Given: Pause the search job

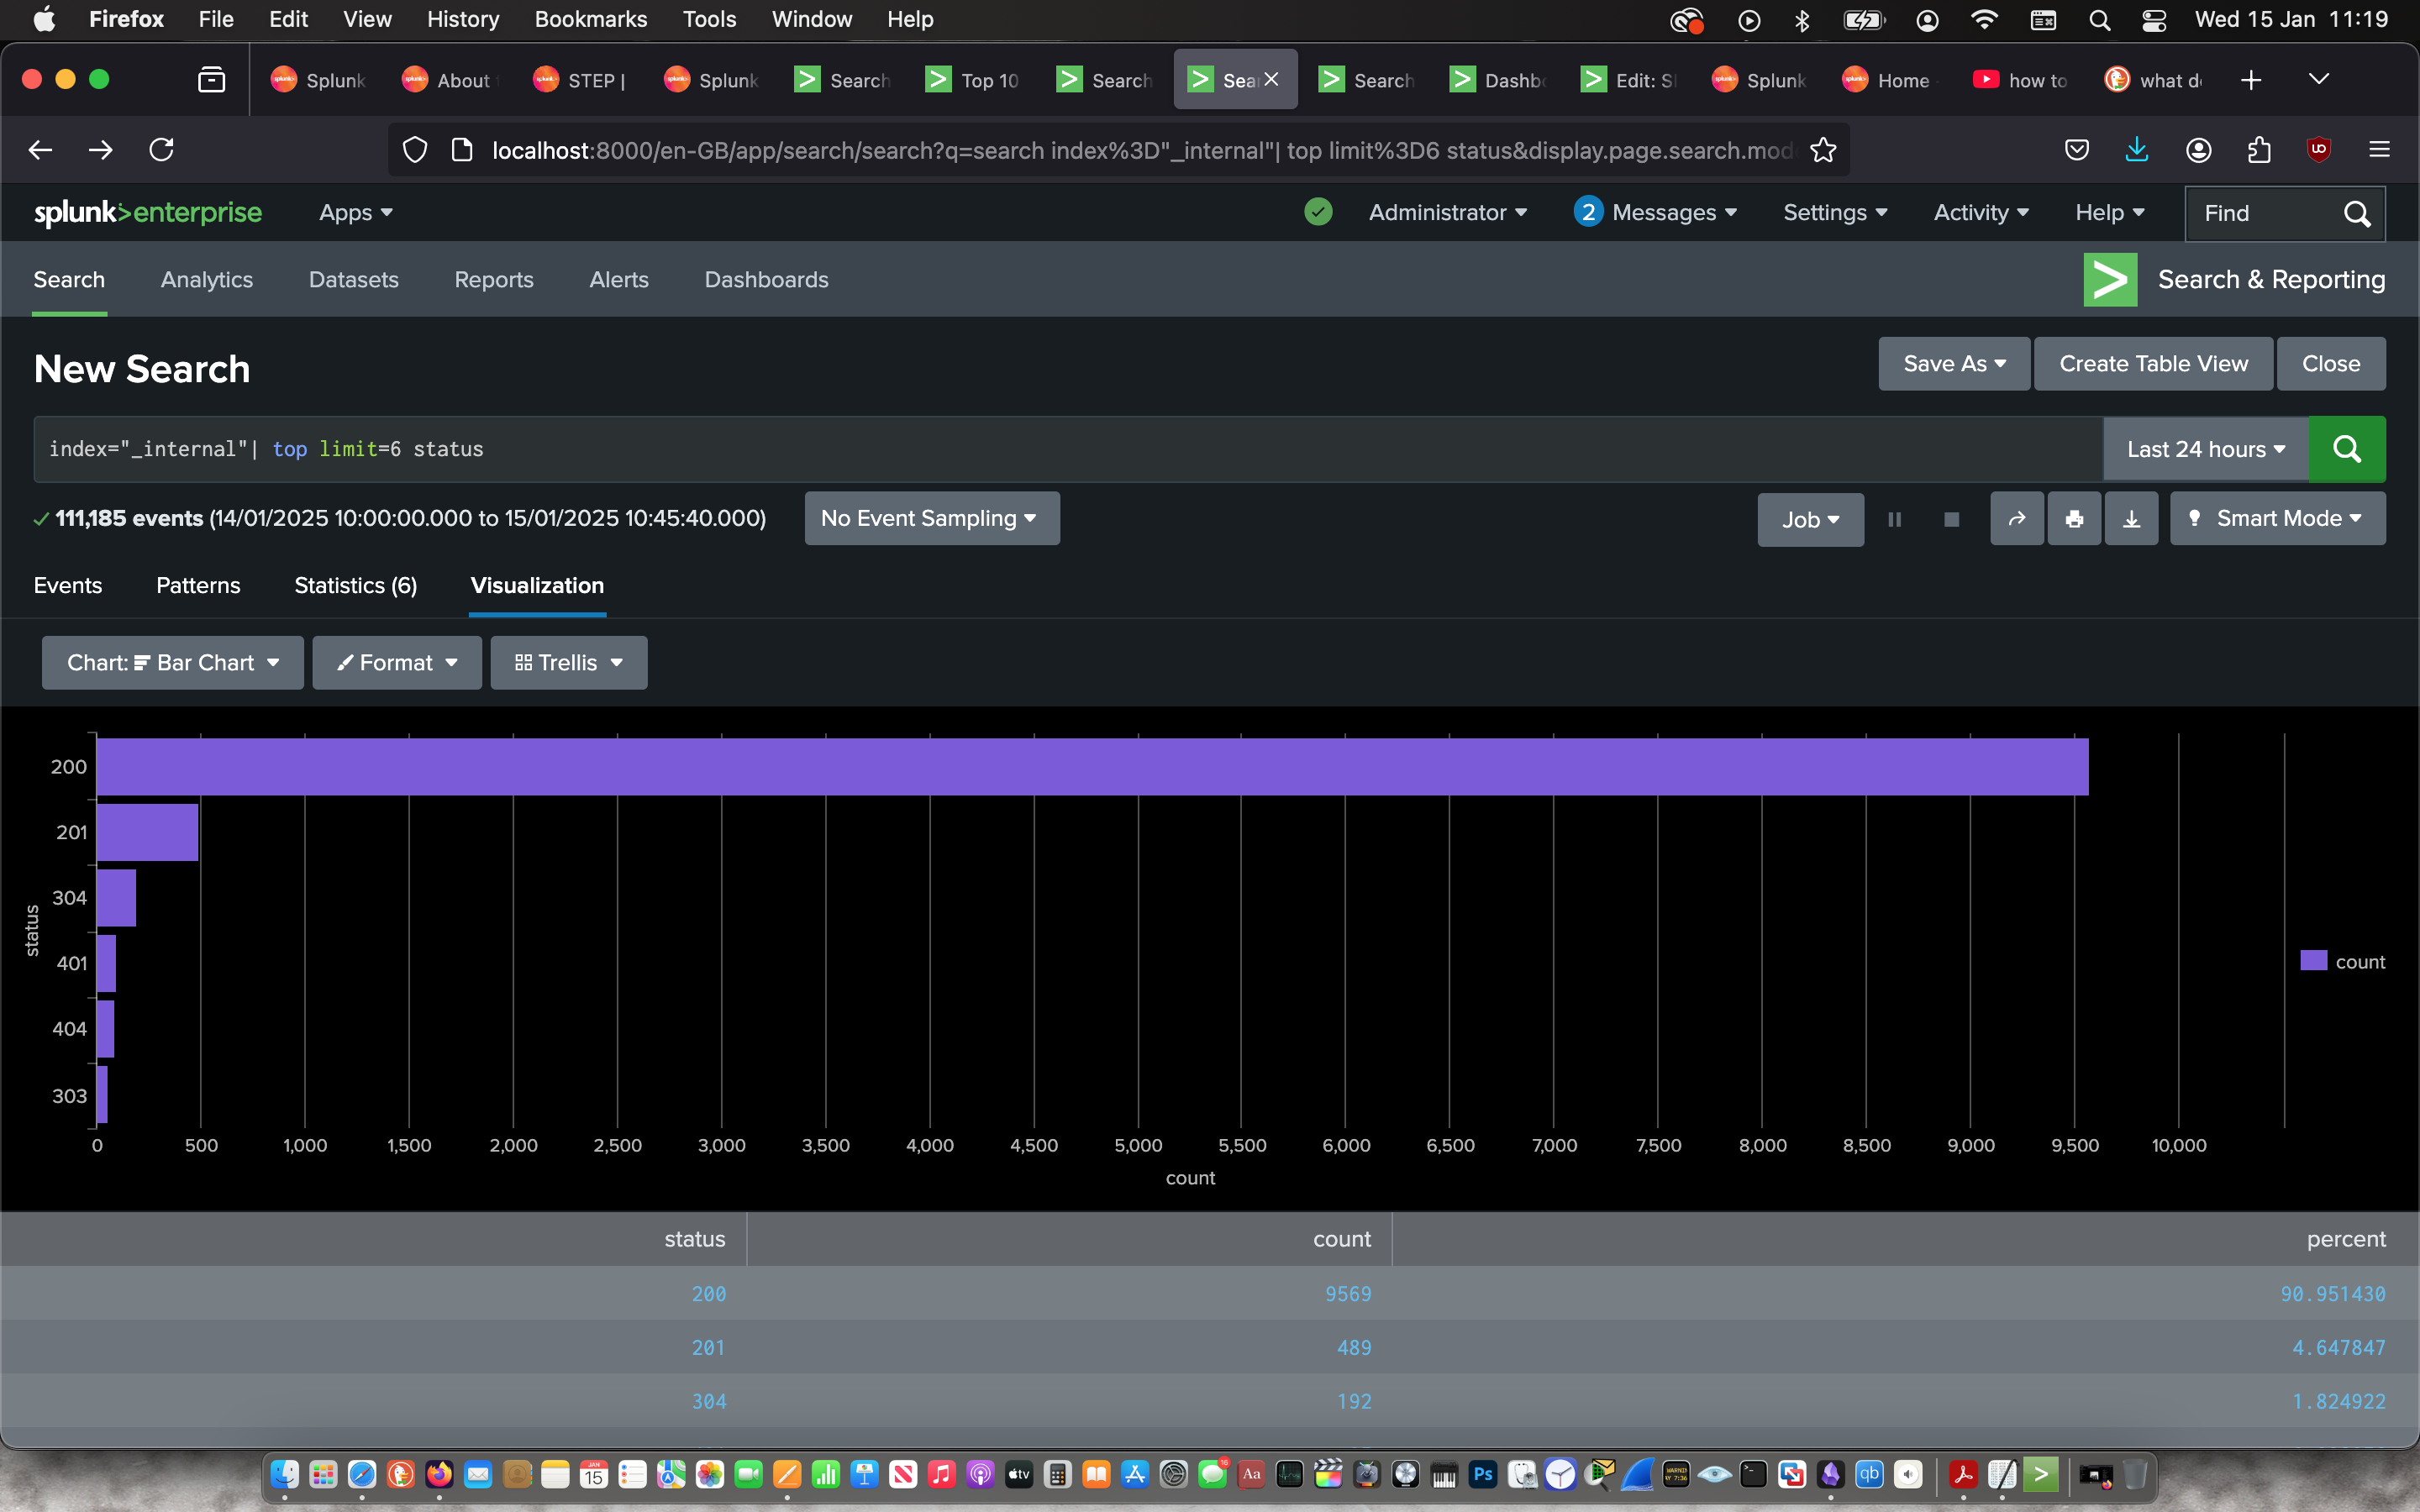Looking at the screenshot, I should [1894, 519].
